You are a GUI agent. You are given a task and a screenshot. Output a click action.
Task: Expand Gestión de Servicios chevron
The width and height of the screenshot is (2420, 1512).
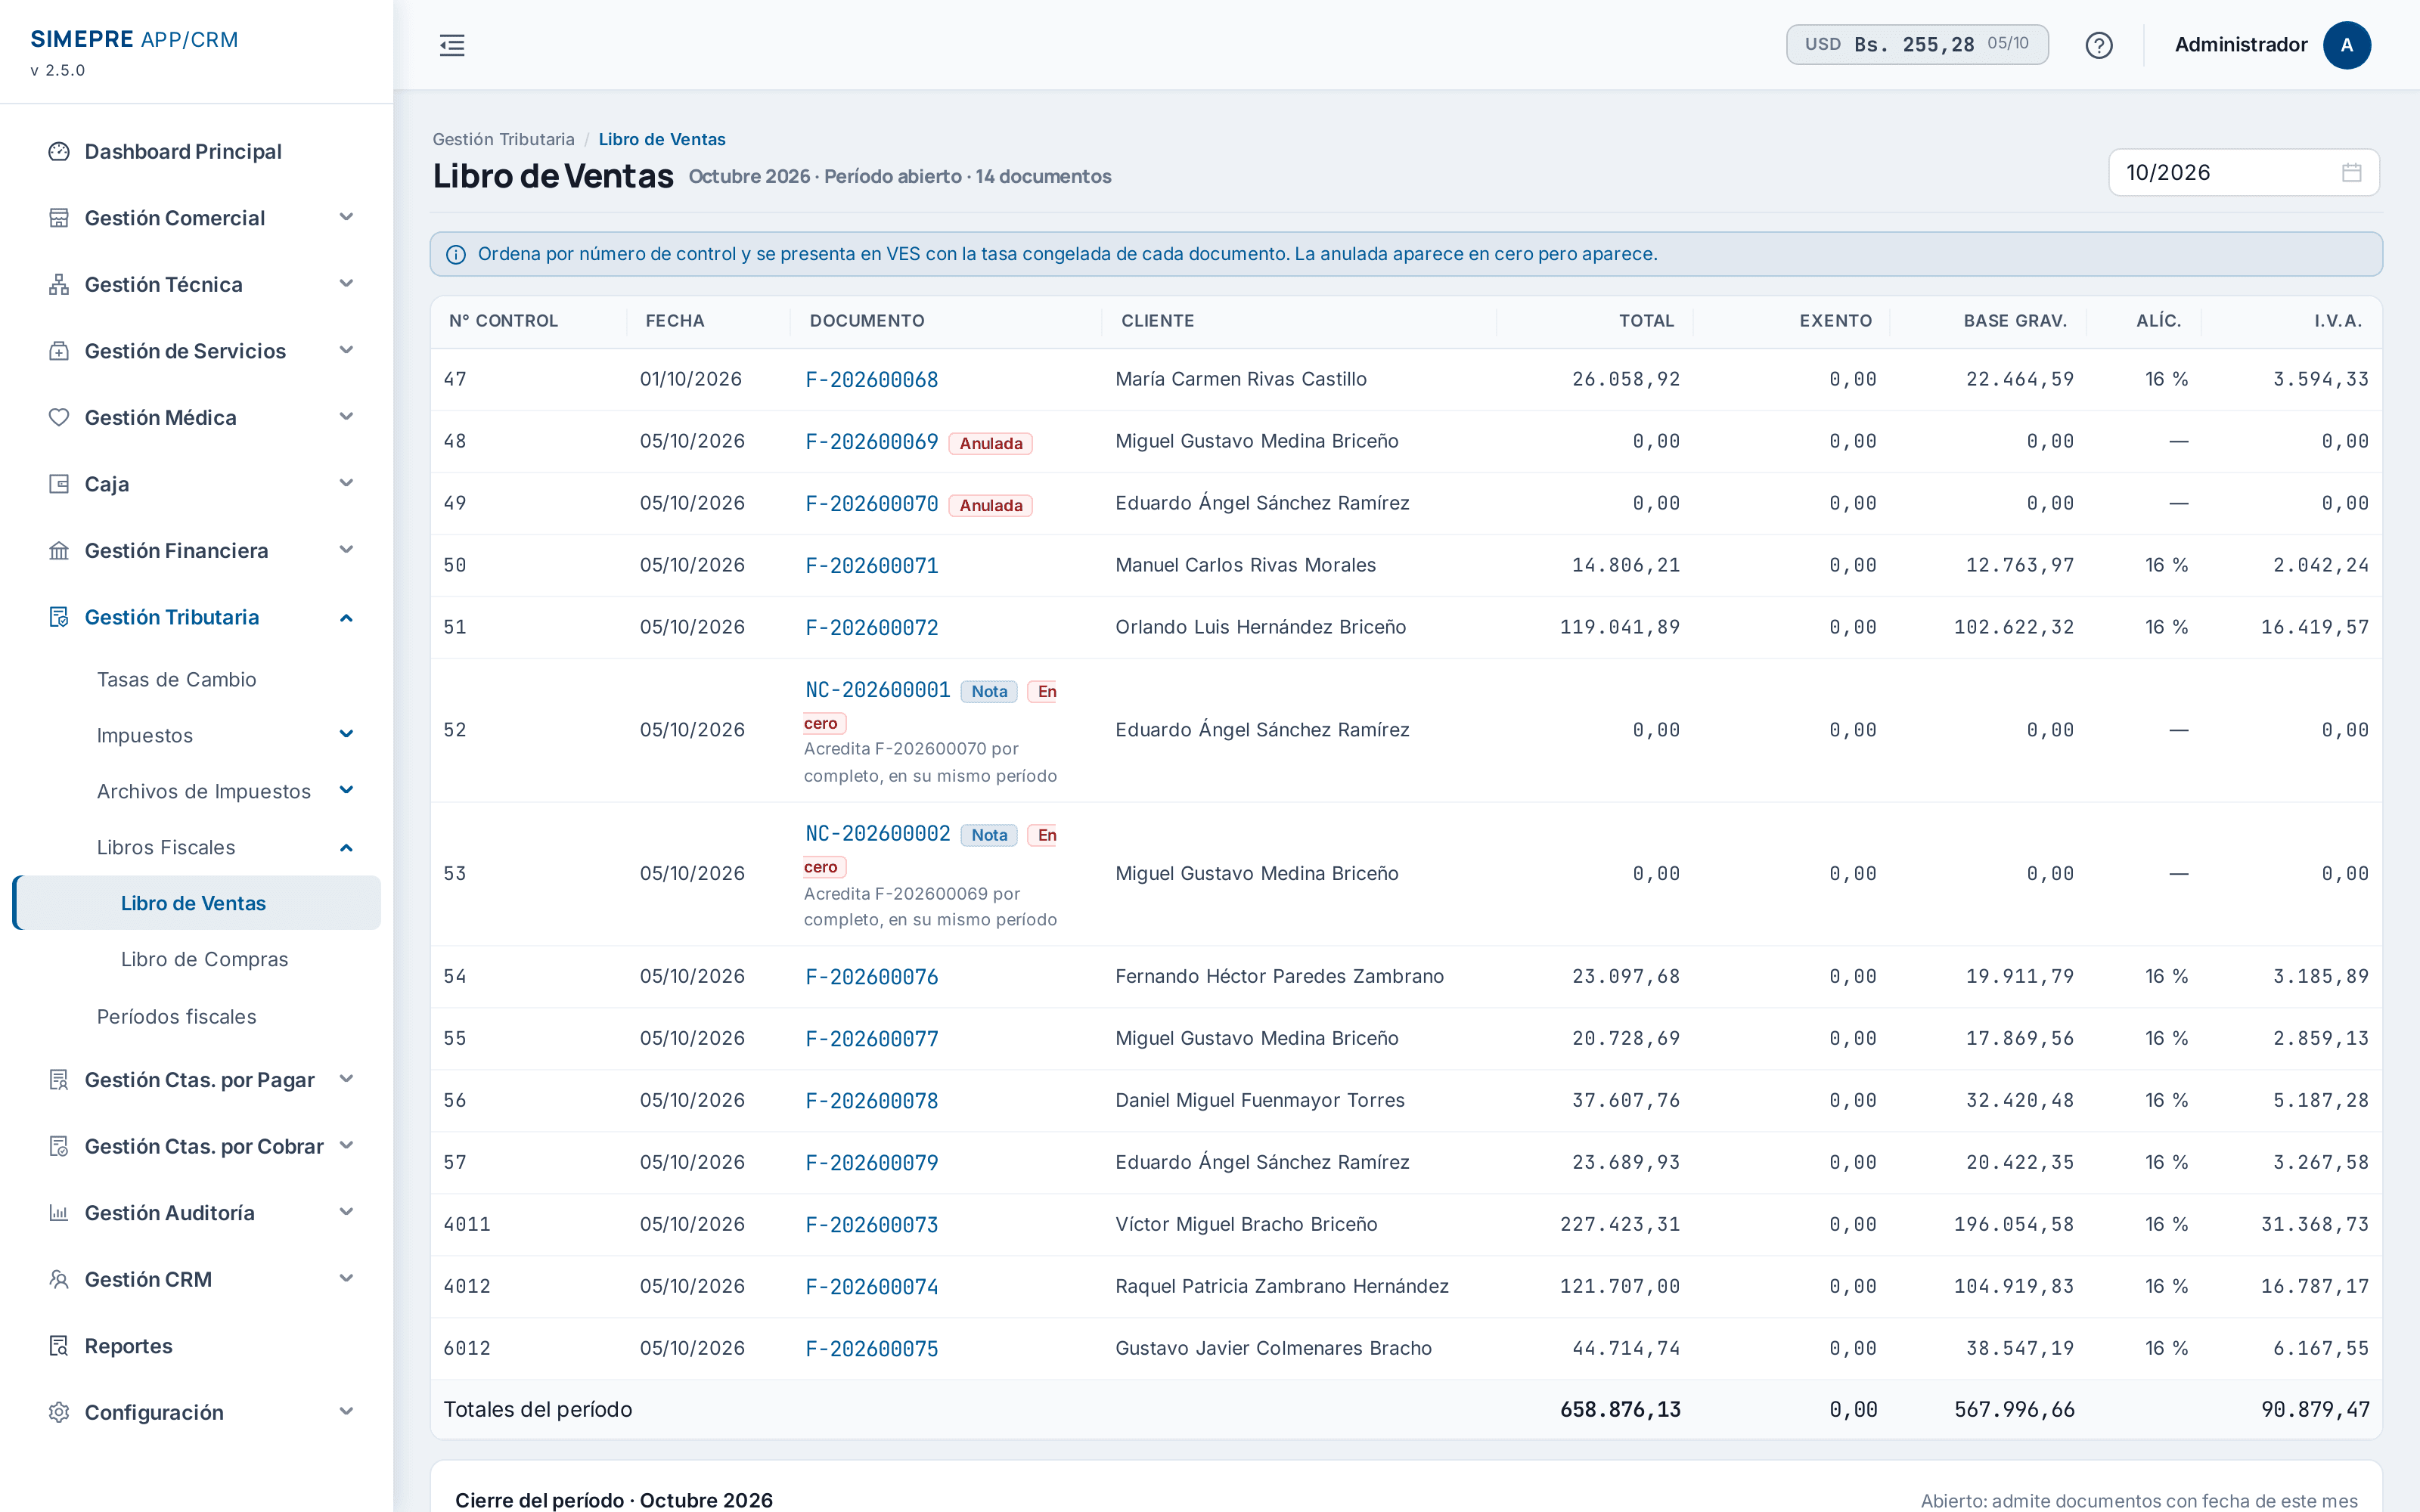coord(346,350)
